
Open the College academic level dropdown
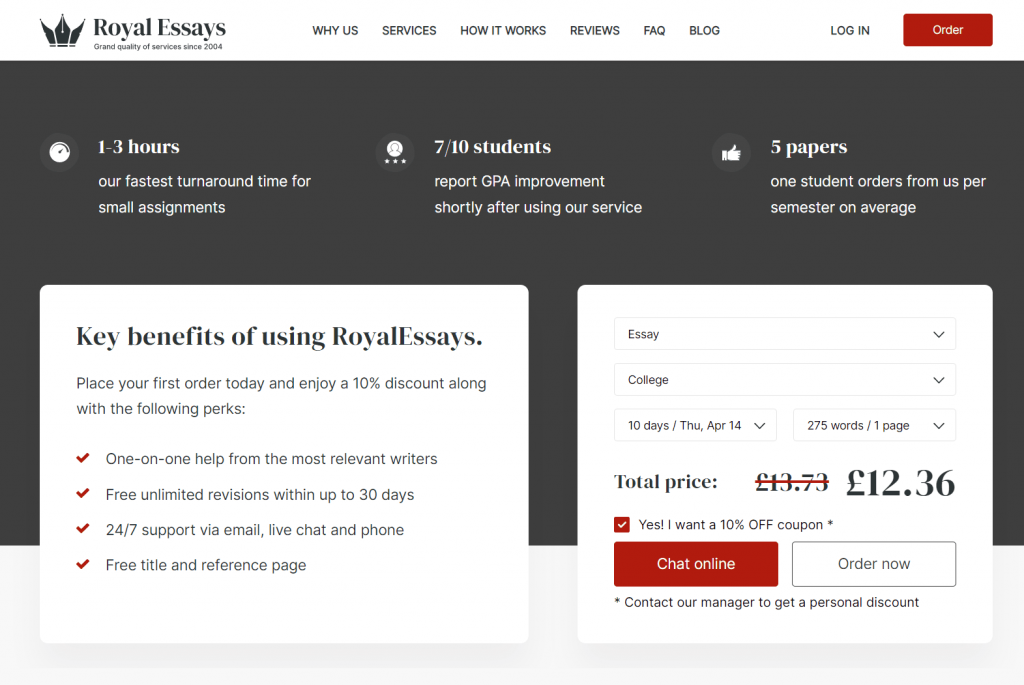[x=785, y=379]
